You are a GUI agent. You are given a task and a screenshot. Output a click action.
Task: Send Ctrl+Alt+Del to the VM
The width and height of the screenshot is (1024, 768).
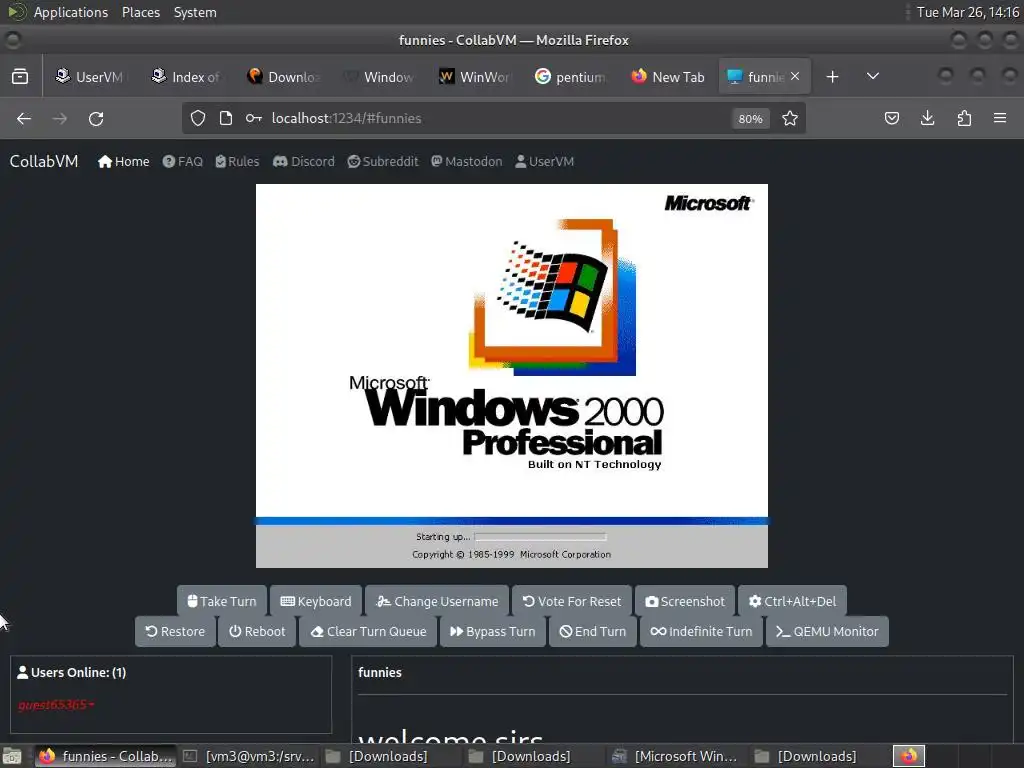793,601
